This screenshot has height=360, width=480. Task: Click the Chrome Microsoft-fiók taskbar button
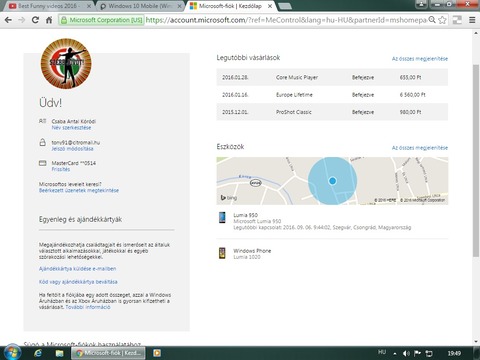(x=108, y=353)
